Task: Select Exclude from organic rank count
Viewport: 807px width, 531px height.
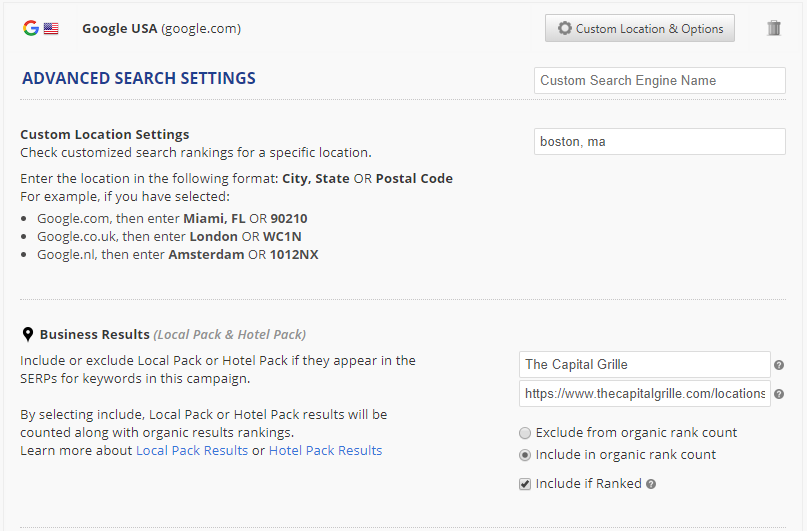Action: point(525,433)
